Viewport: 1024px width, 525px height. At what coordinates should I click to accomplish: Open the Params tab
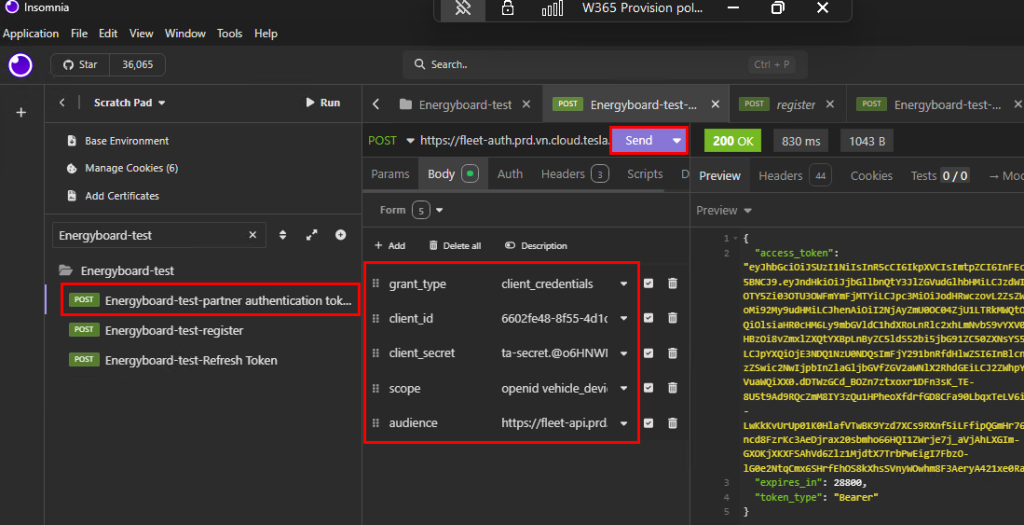click(390, 174)
